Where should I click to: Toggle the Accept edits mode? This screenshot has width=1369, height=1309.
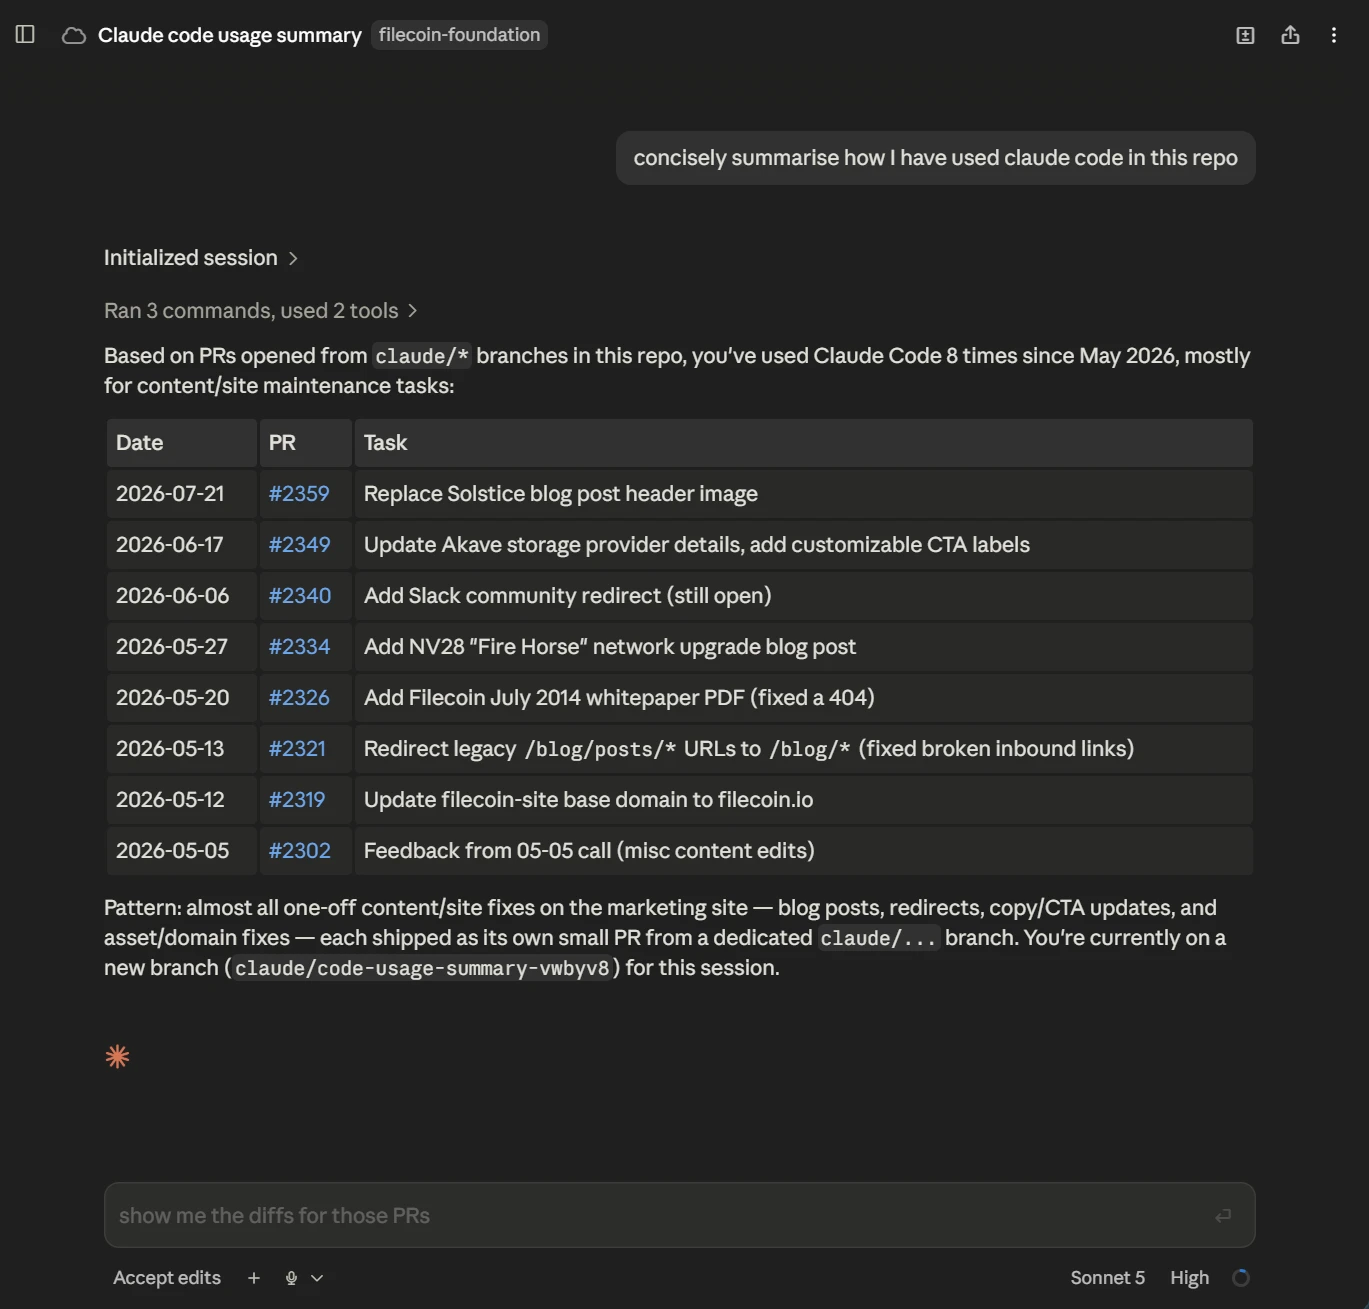(x=167, y=1278)
